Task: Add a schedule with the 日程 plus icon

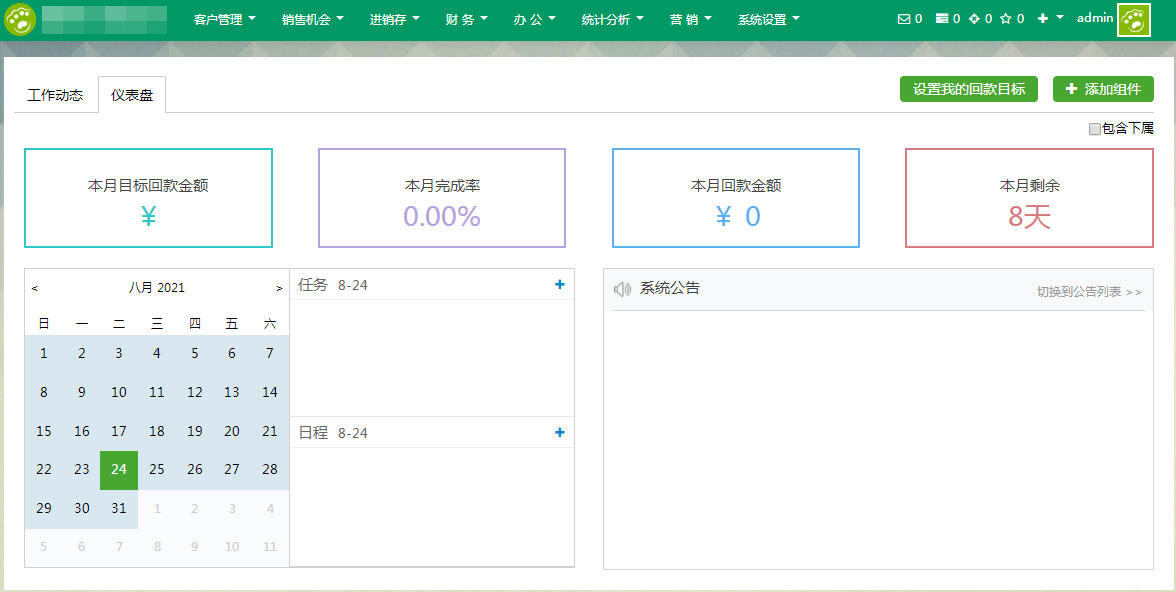Action: pyautogui.click(x=559, y=432)
